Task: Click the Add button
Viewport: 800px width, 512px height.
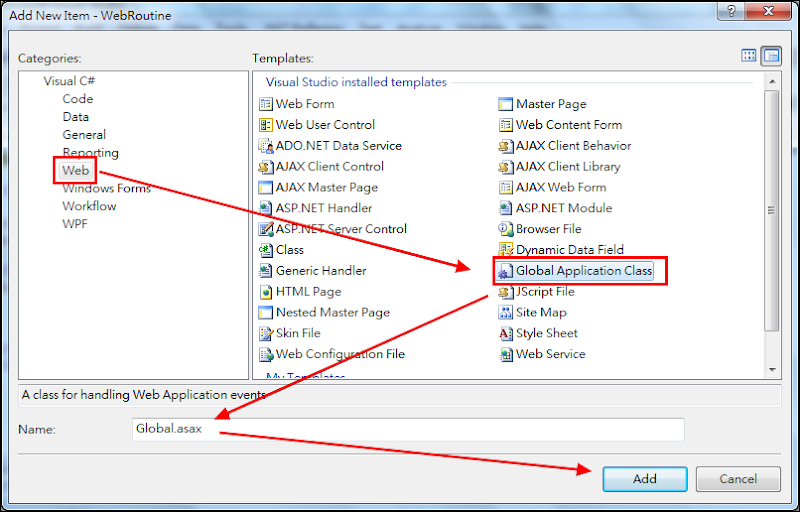Action: (645, 479)
